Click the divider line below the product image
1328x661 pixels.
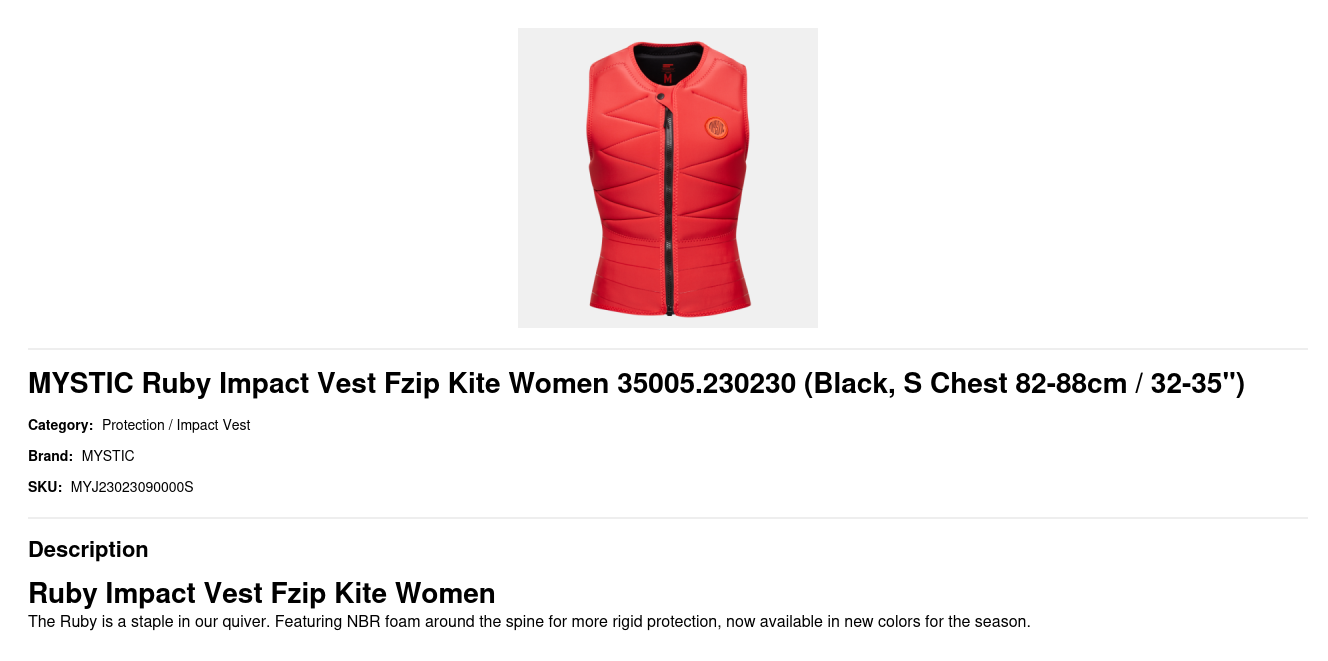[x=668, y=349]
